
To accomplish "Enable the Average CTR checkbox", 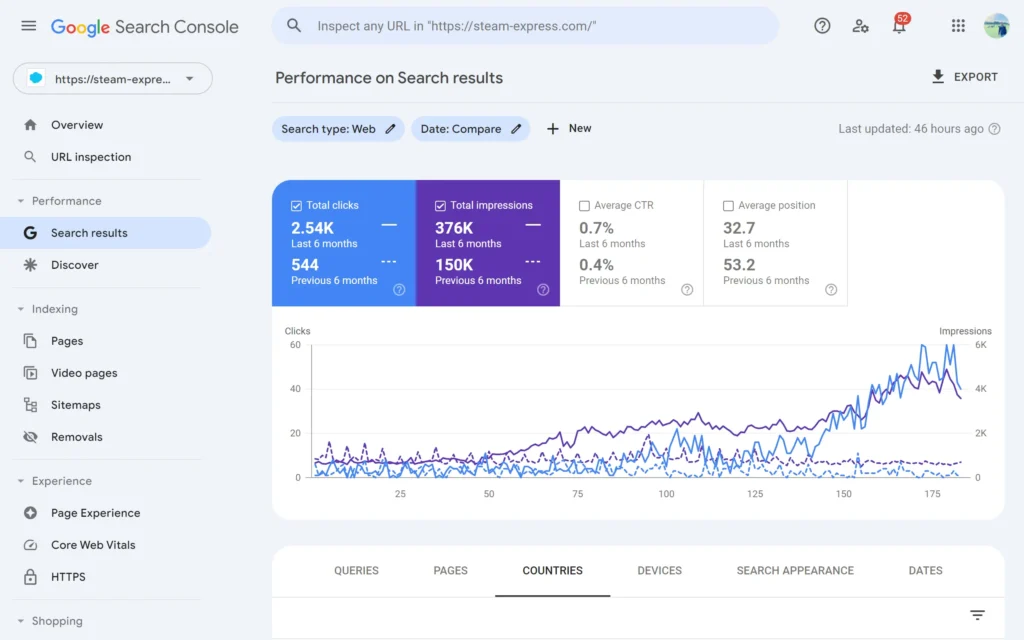I will tap(584, 205).
